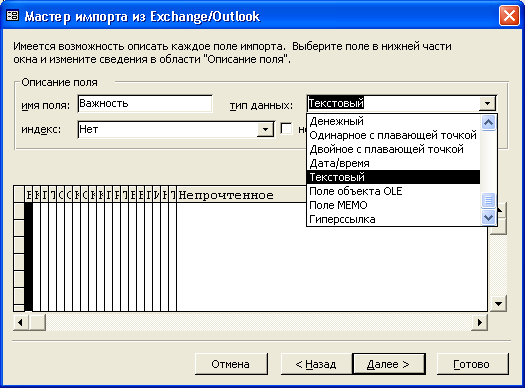Click the Назад button to go back

click(x=316, y=364)
